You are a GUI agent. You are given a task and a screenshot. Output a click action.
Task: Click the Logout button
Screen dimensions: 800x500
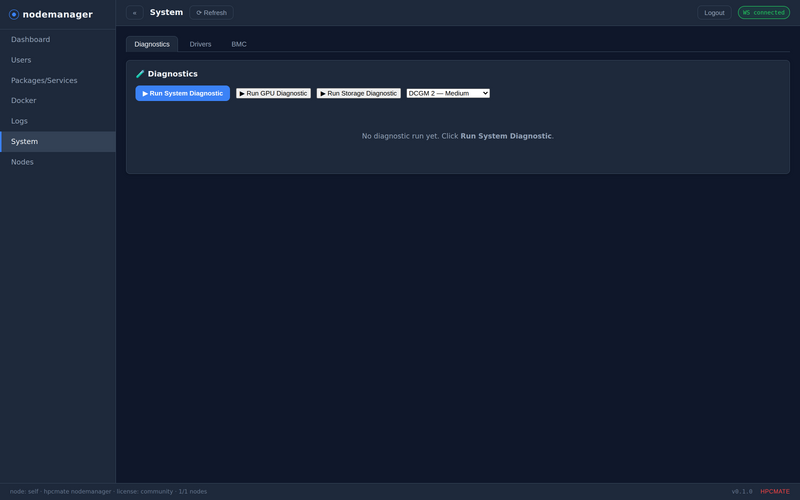click(x=714, y=13)
